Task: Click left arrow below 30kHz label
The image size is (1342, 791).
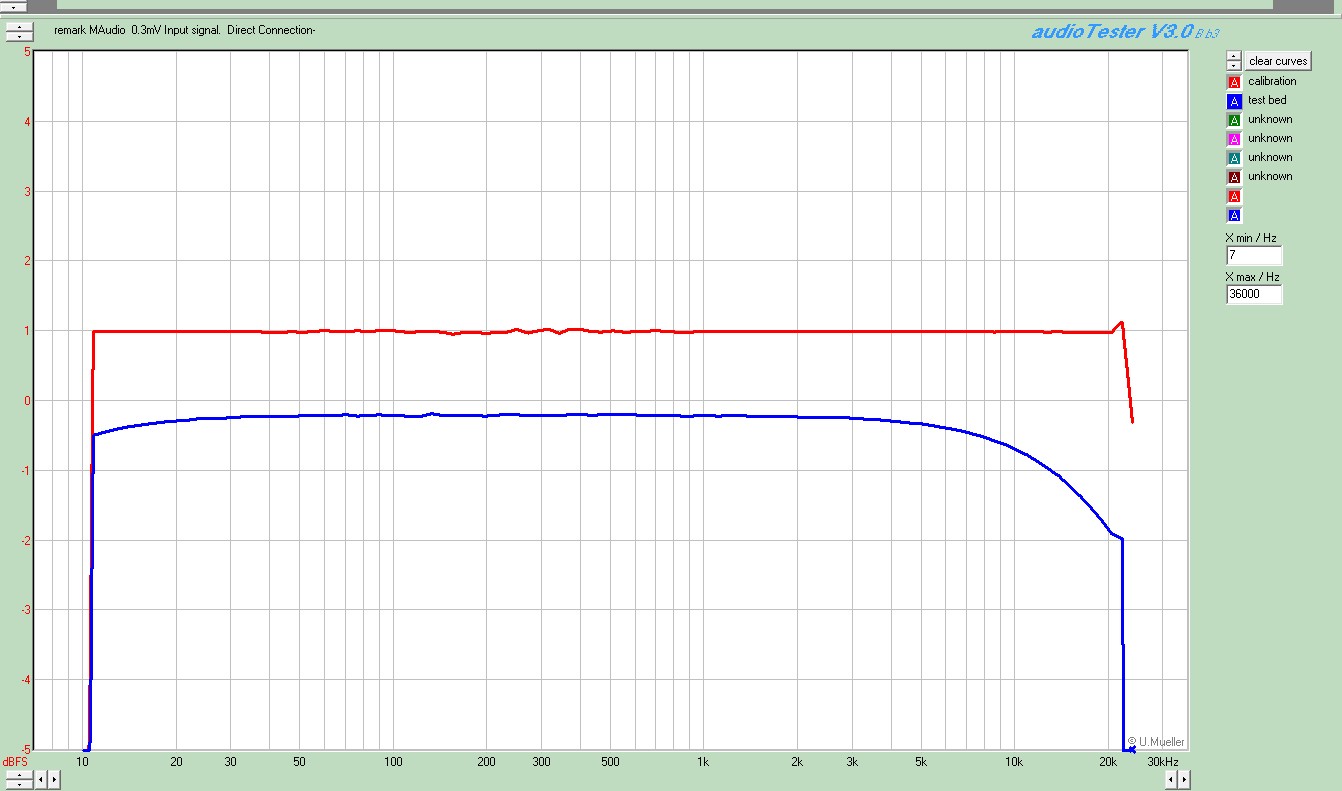Action: coord(1173,780)
